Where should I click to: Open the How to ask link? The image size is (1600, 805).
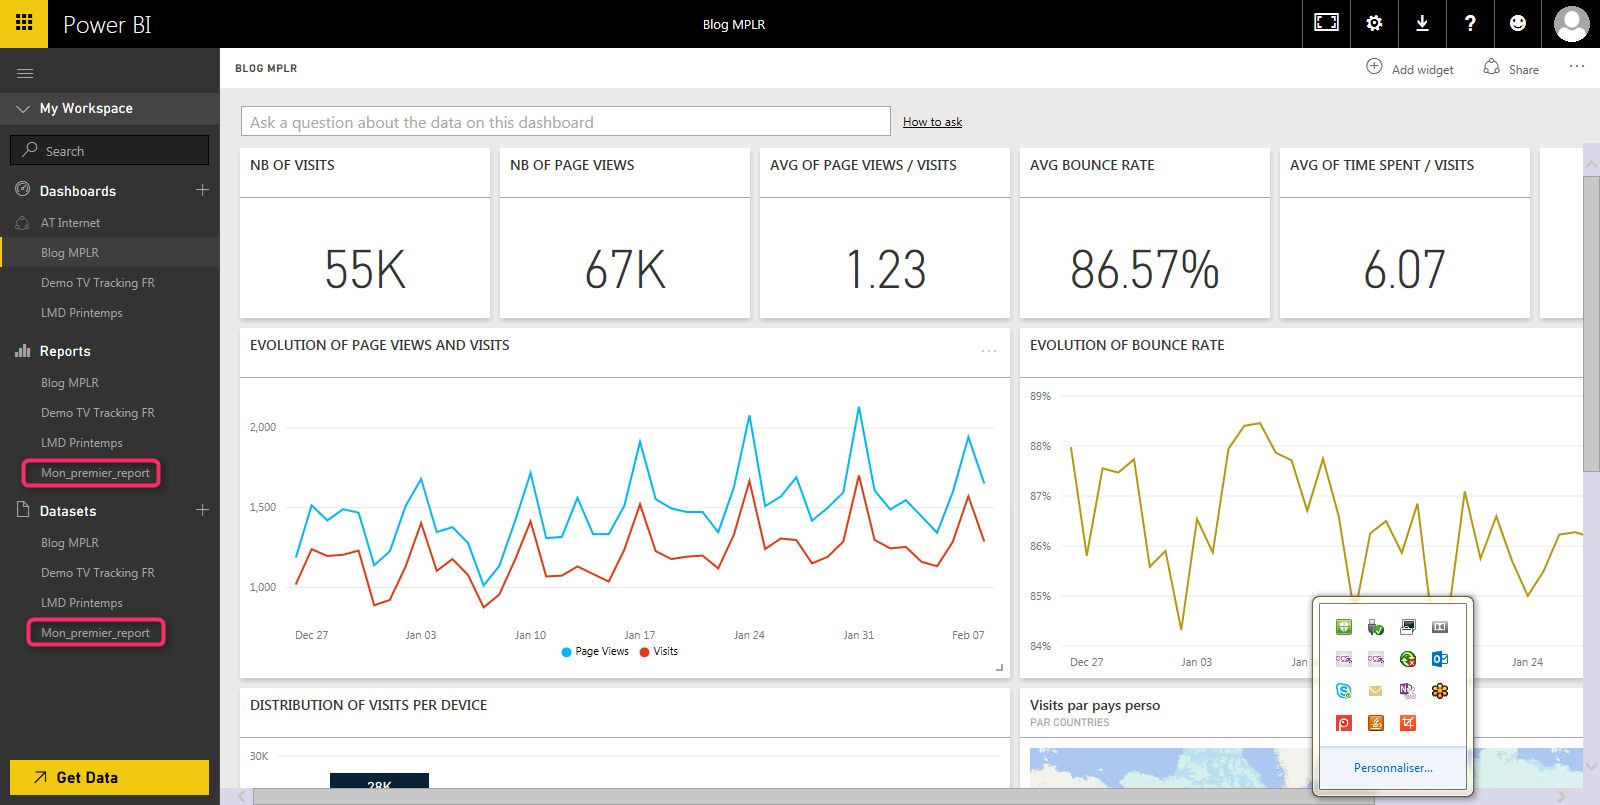(932, 122)
